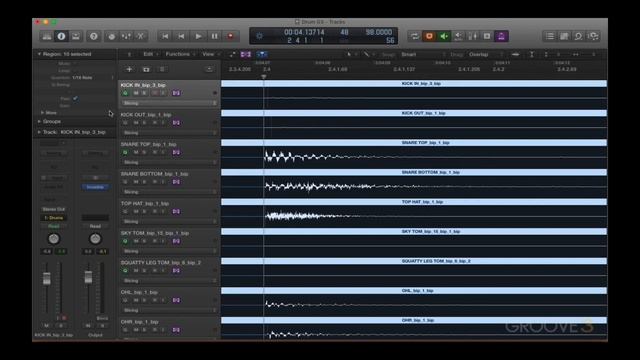Image resolution: width=640 pixels, height=360 pixels.
Task: Expand the More section in Region inspector
Action: [42, 113]
